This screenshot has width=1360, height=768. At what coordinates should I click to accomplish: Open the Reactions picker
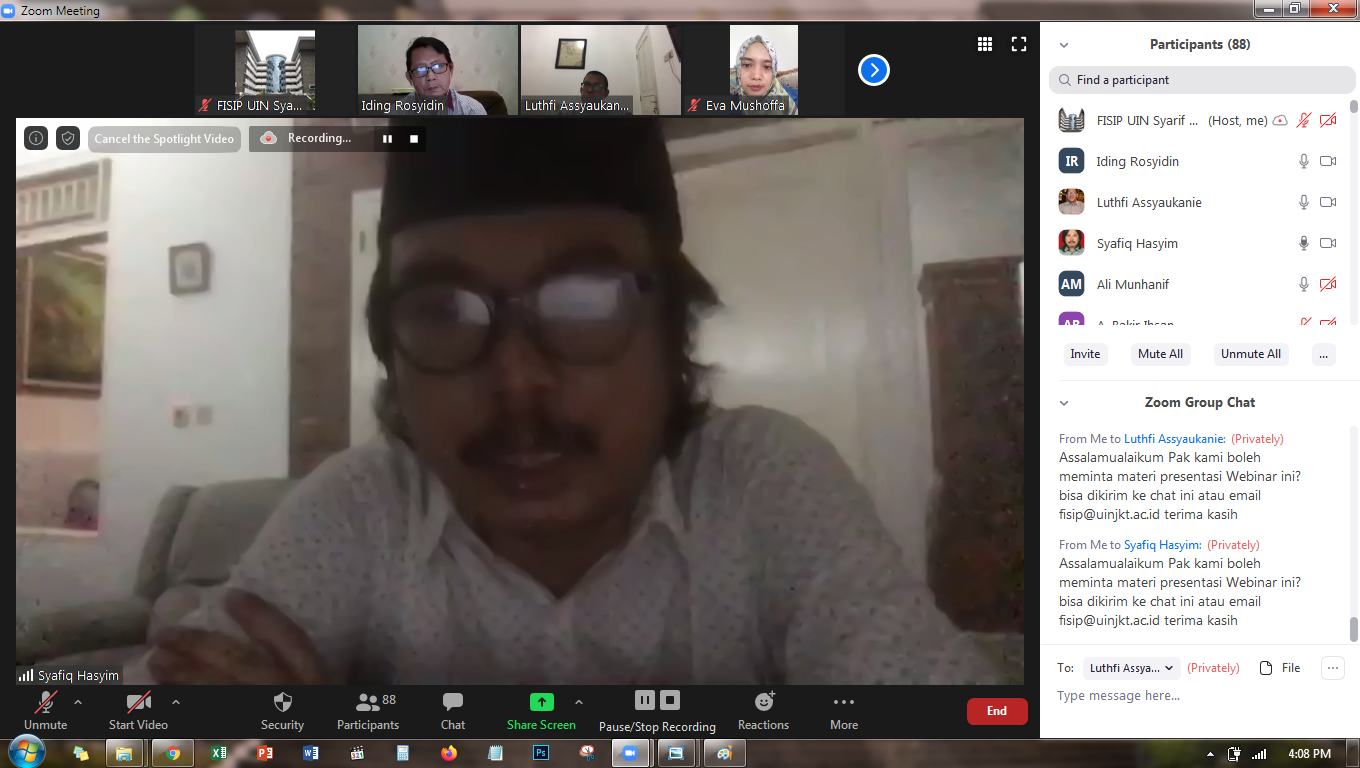pyautogui.click(x=762, y=710)
